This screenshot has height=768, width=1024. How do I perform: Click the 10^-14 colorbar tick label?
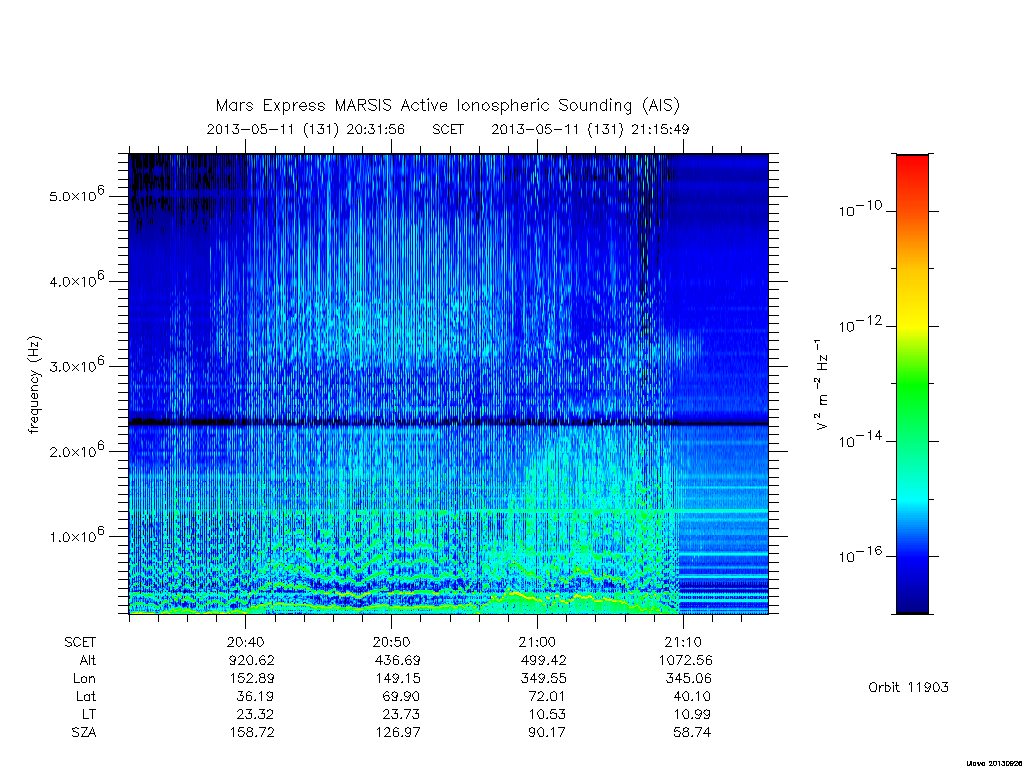tap(860, 440)
